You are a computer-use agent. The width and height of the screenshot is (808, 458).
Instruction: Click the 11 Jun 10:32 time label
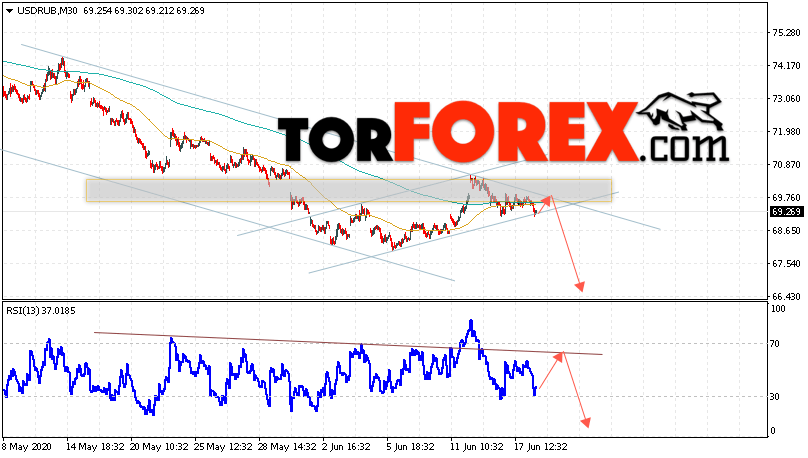coord(477,447)
